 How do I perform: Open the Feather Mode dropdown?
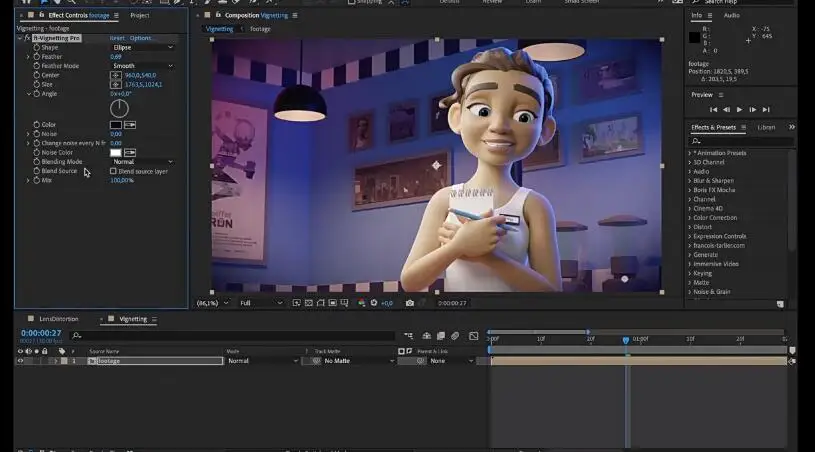click(141, 66)
